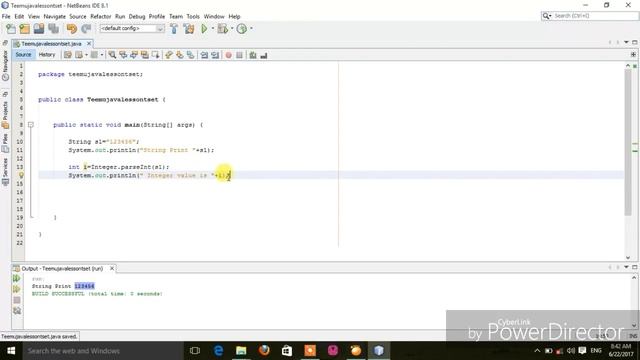Click Stop Macro Recording icon
640x360 pixels.
(x=240, y=55)
